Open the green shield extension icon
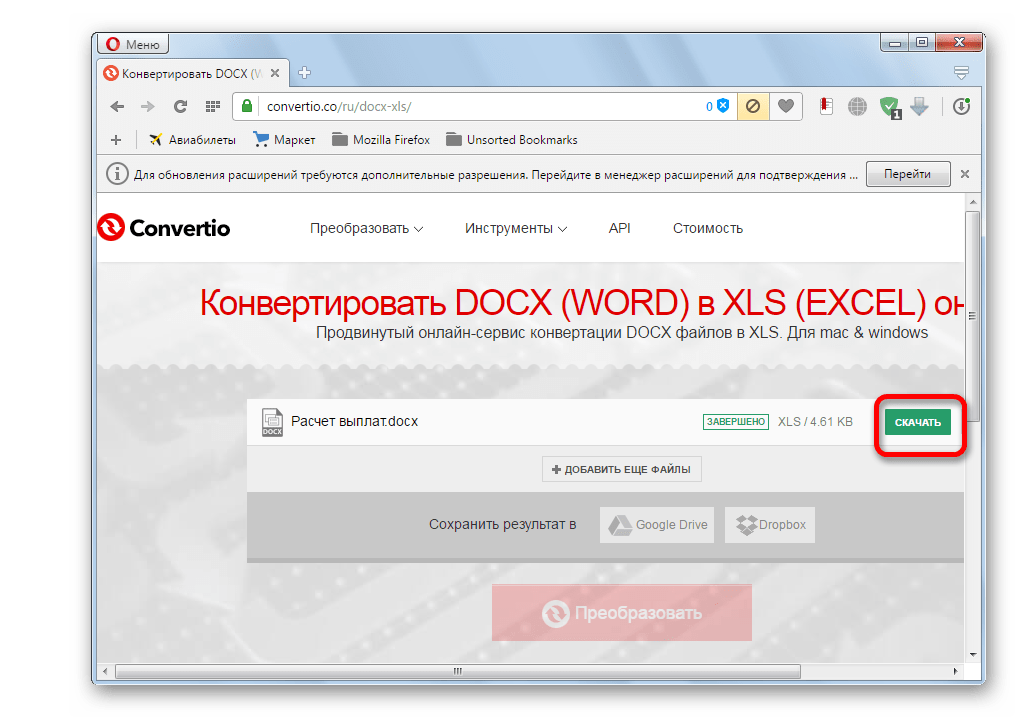The image size is (1019, 718). (x=890, y=107)
